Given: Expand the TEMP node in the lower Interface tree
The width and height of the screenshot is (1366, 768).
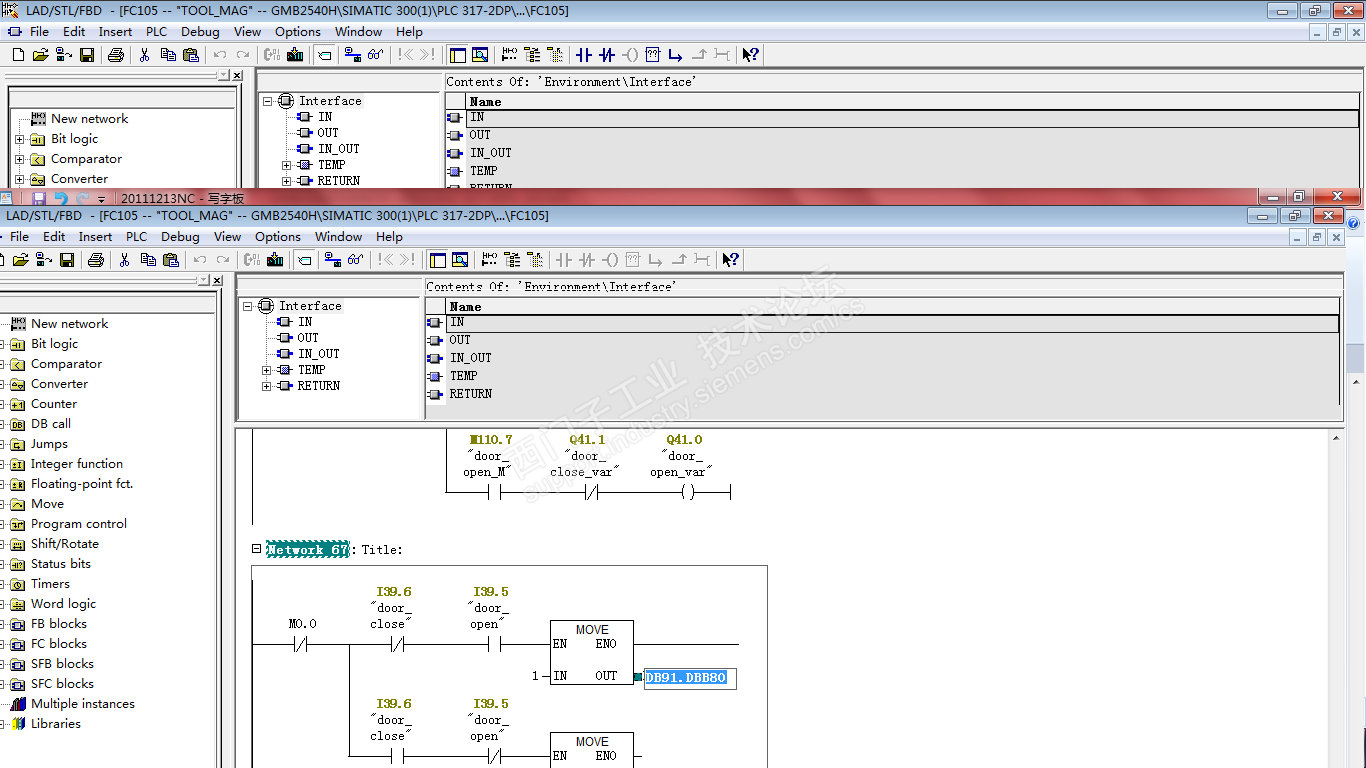Looking at the screenshot, I should (267, 370).
